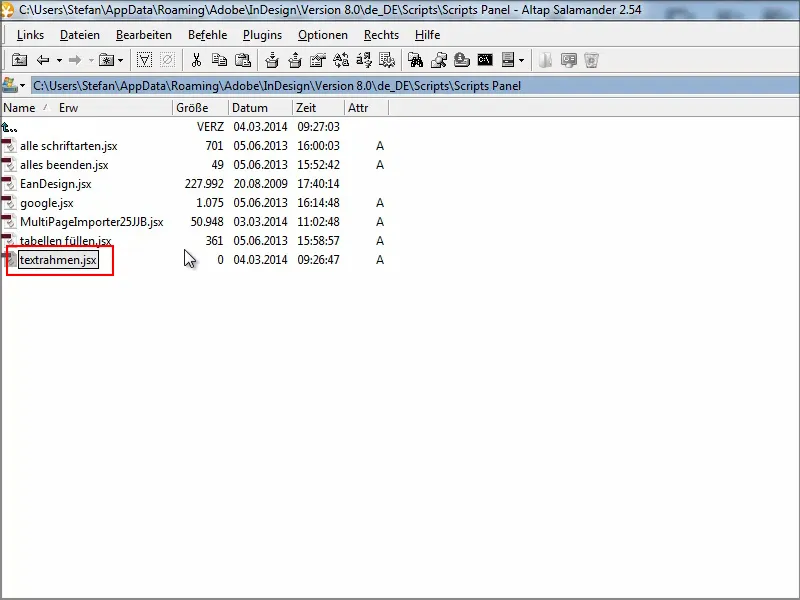Click the greyed recycle bin icon

[591, 60]
